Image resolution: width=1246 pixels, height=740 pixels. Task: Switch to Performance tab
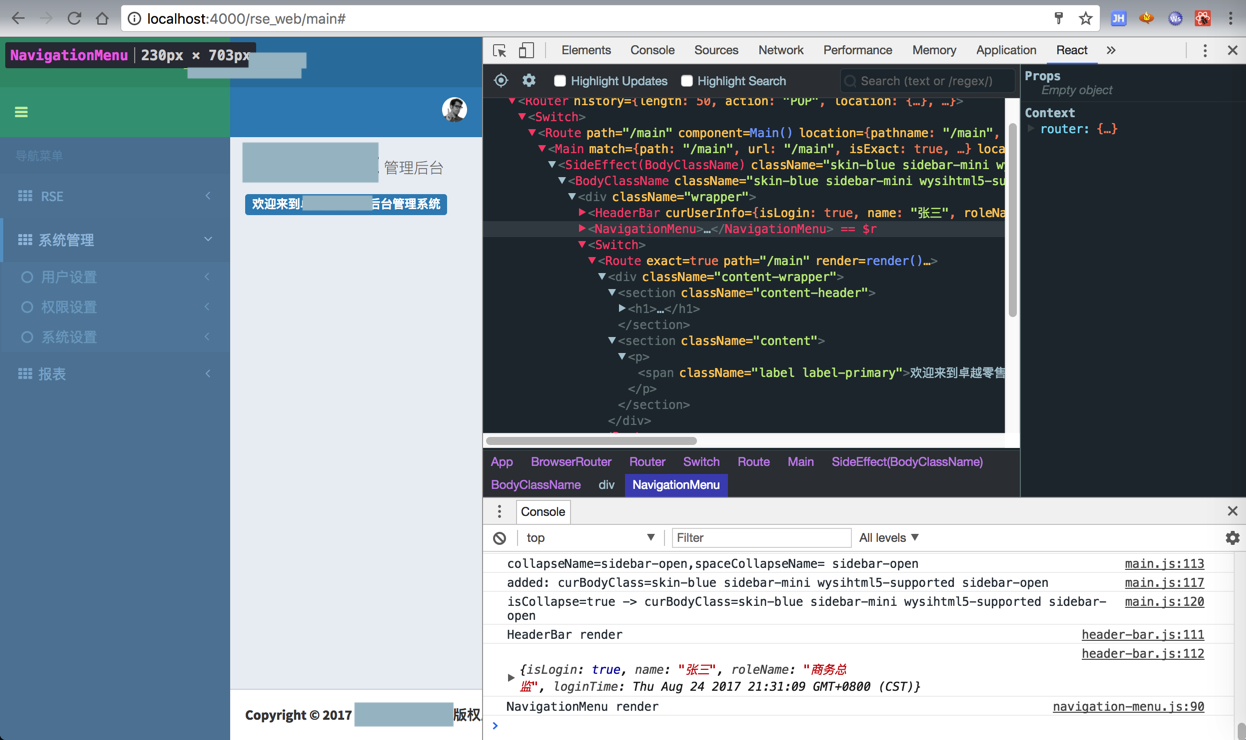pos(857,50)
